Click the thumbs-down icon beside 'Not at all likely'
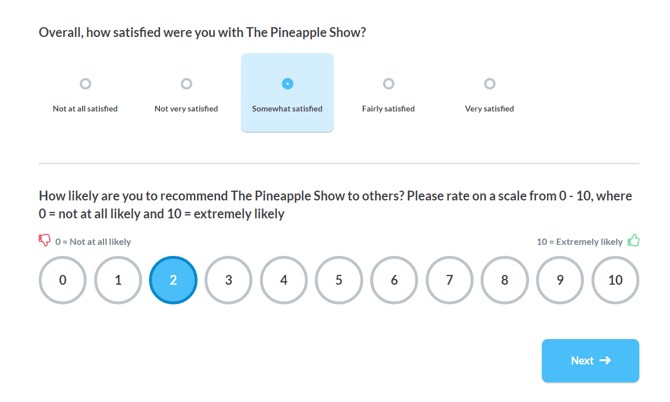Image resolution: width=670 pixels, height=402 pixels. click(45, 241)
